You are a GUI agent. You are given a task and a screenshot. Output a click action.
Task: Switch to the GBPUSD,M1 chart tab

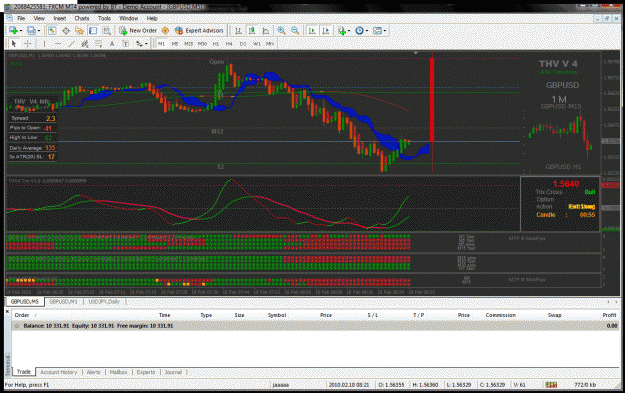pyautogui.click(x=63, y=302)
